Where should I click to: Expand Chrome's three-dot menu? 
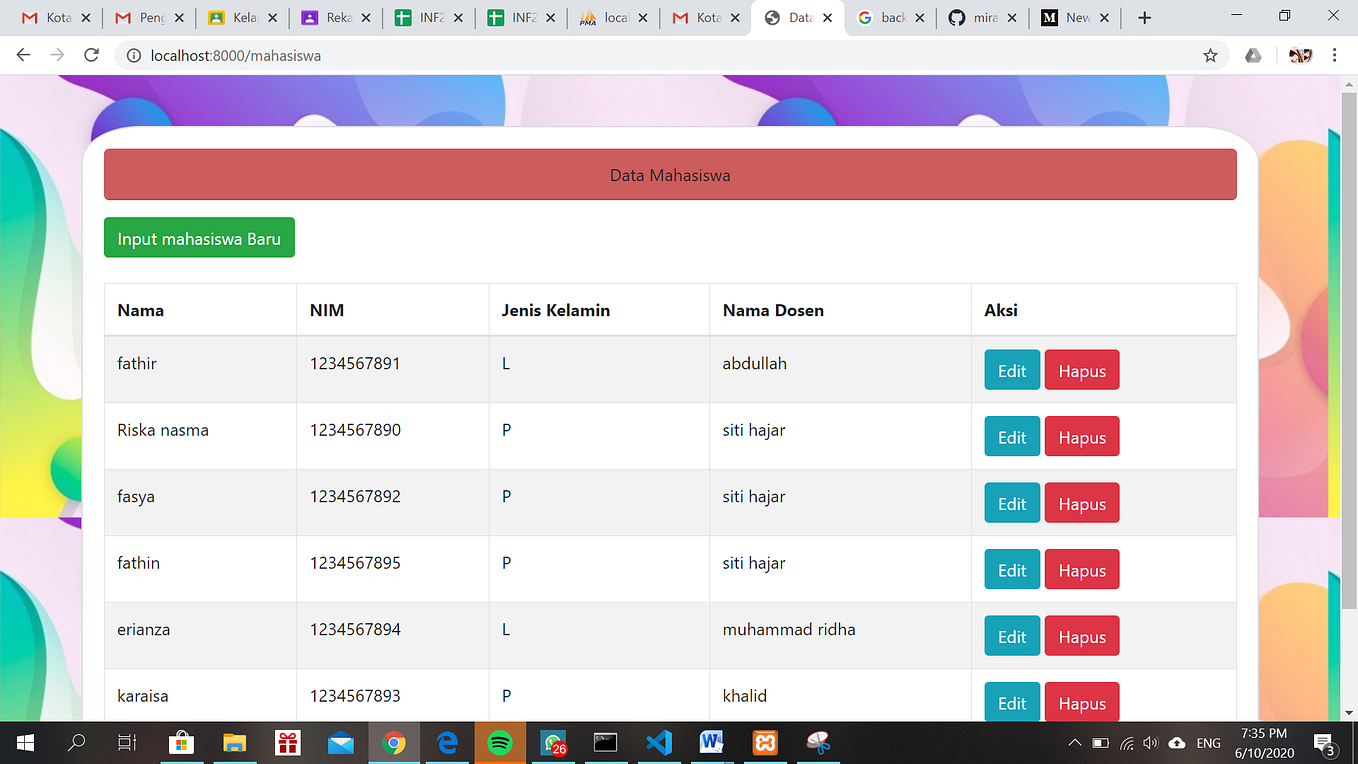pos(1335,57)
